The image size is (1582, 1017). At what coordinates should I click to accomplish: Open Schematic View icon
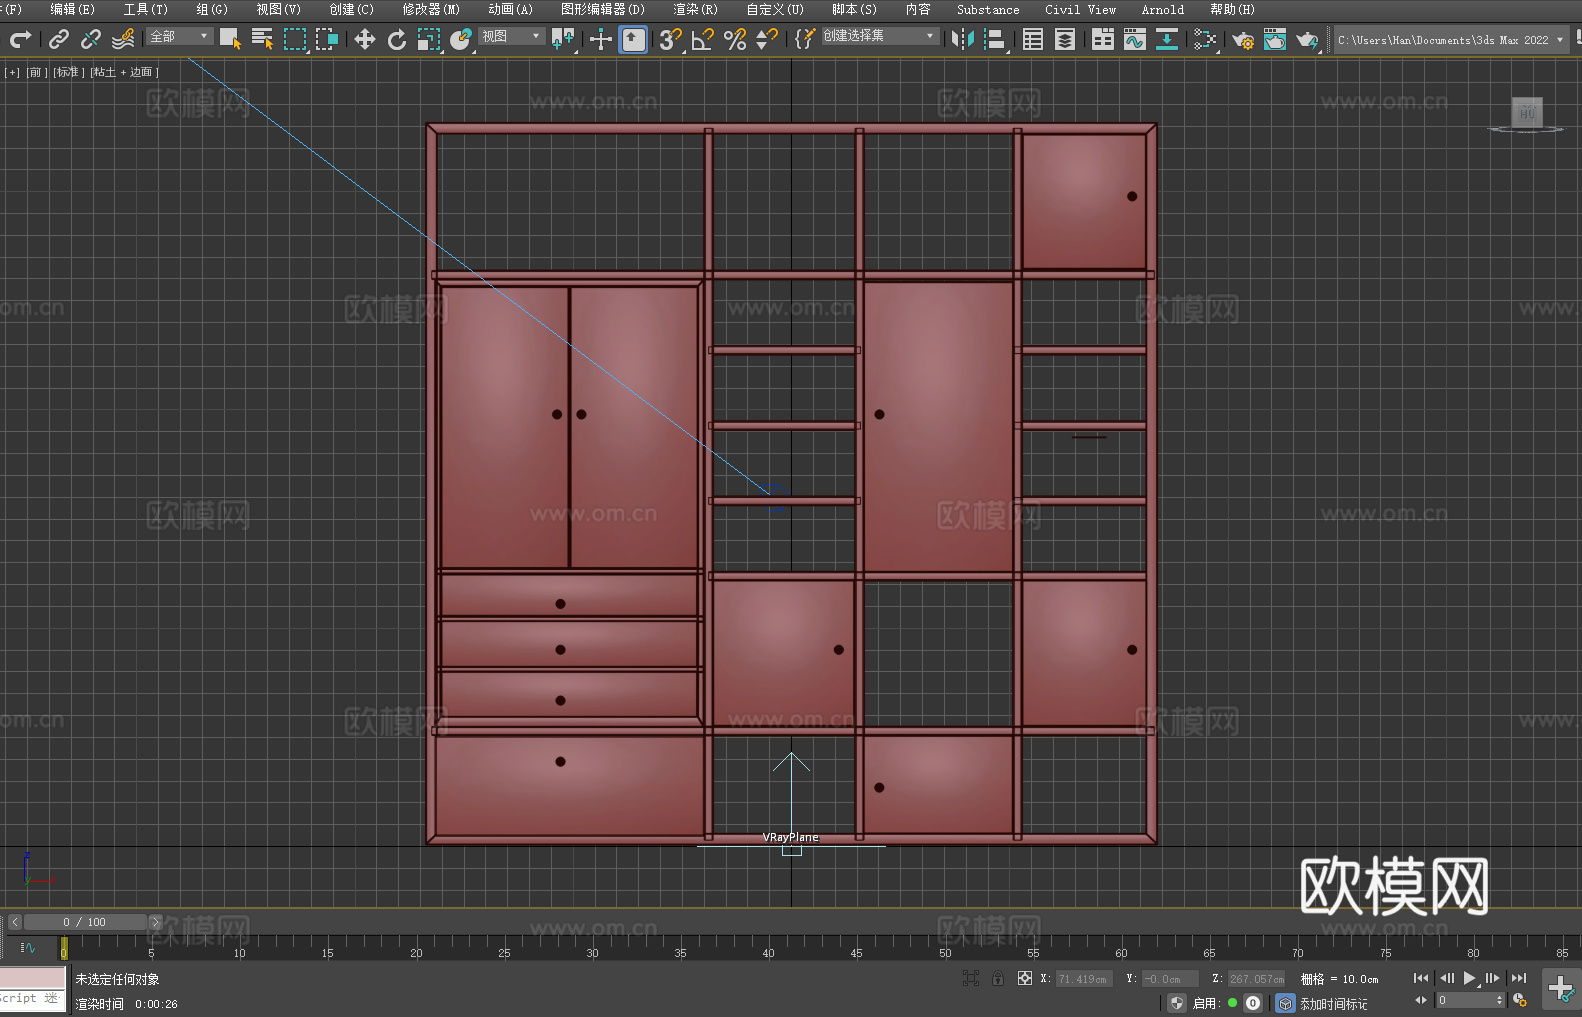click(1167, 39)
